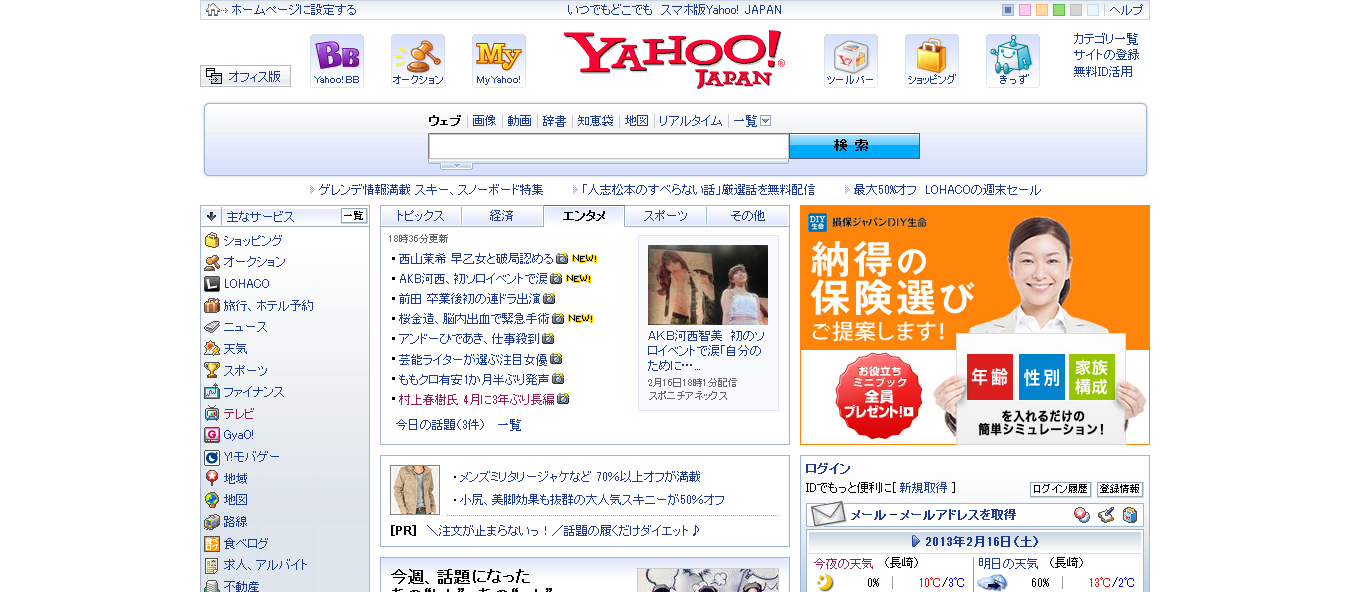Screen dimensions: 1349x592
Task: Click the home icon beside ホームページに設定する
Action: 213,10
